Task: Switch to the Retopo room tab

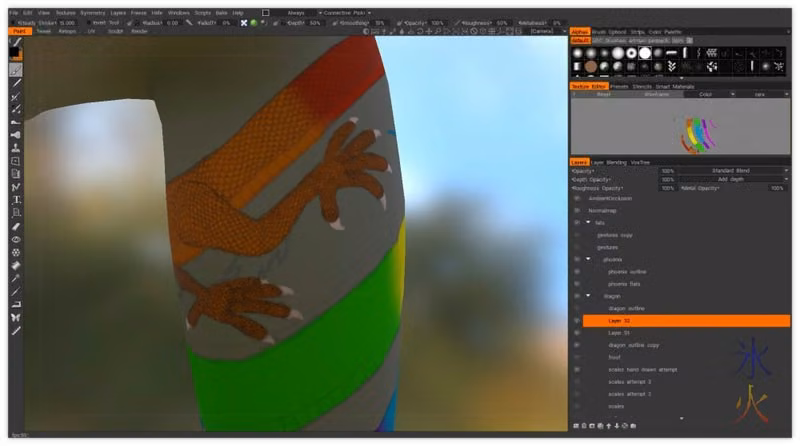Action: click(67, 32)
